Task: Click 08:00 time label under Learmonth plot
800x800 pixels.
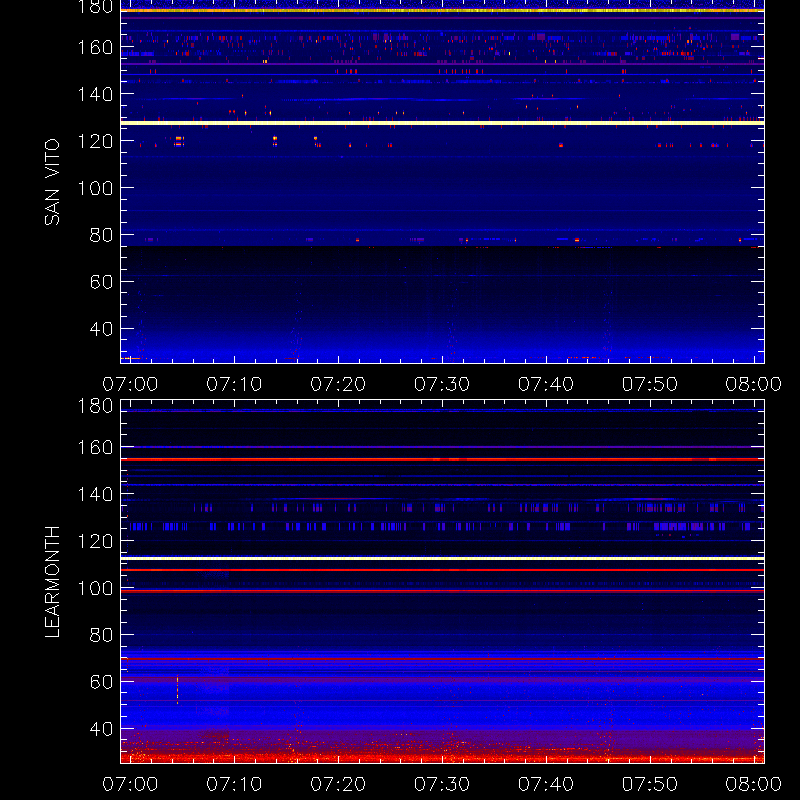Action: click(x=754, y=784)
